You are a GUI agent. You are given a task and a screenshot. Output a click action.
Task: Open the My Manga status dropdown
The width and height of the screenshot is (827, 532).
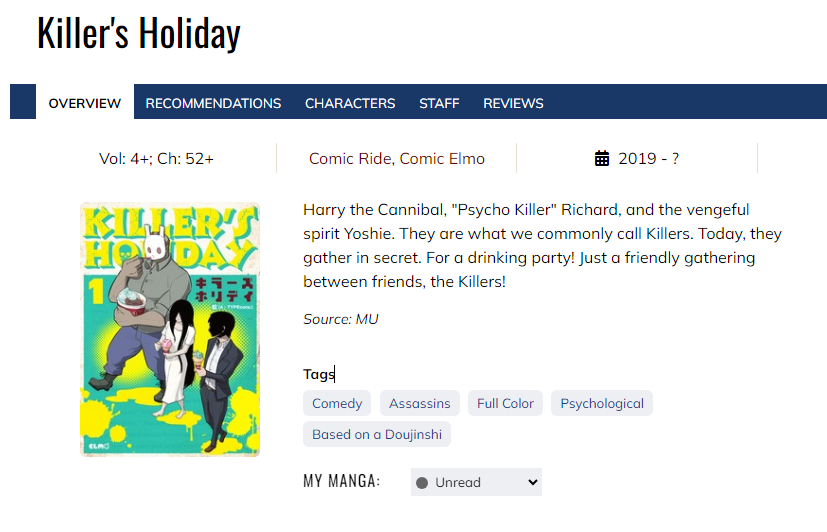point(476,482)
